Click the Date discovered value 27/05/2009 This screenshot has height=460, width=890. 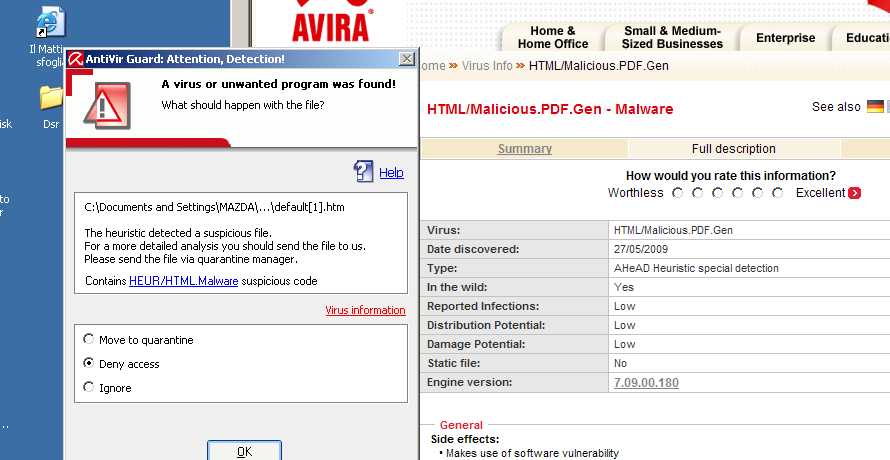[x=641, y=249]
